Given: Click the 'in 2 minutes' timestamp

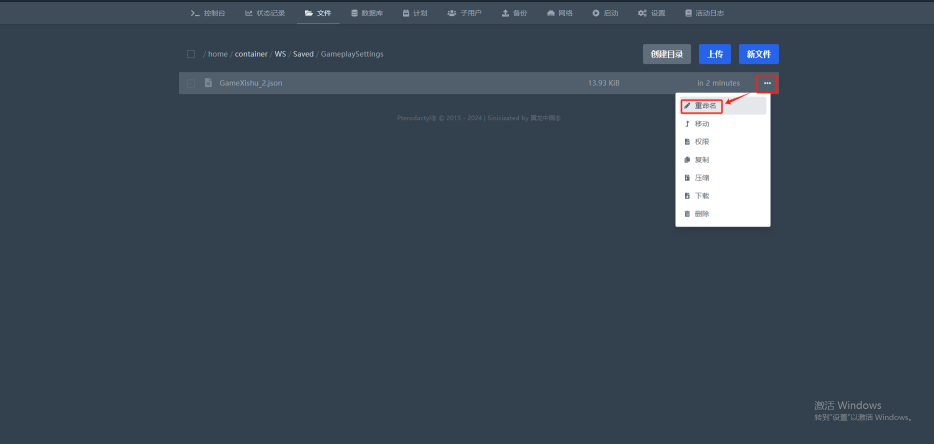Looking at the screenshot, I should click(718, 83).
